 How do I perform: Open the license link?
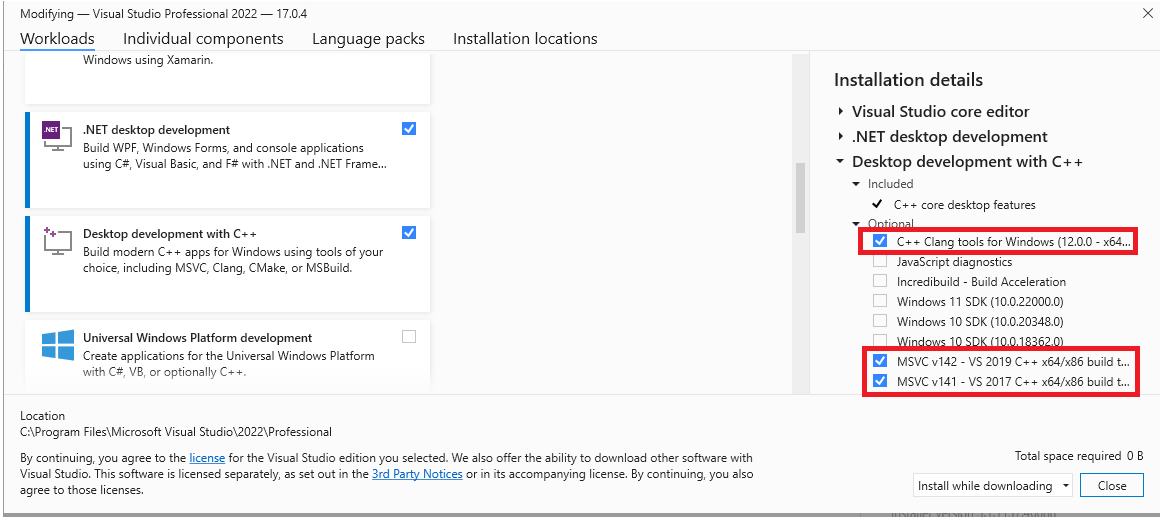coord(207,458)
